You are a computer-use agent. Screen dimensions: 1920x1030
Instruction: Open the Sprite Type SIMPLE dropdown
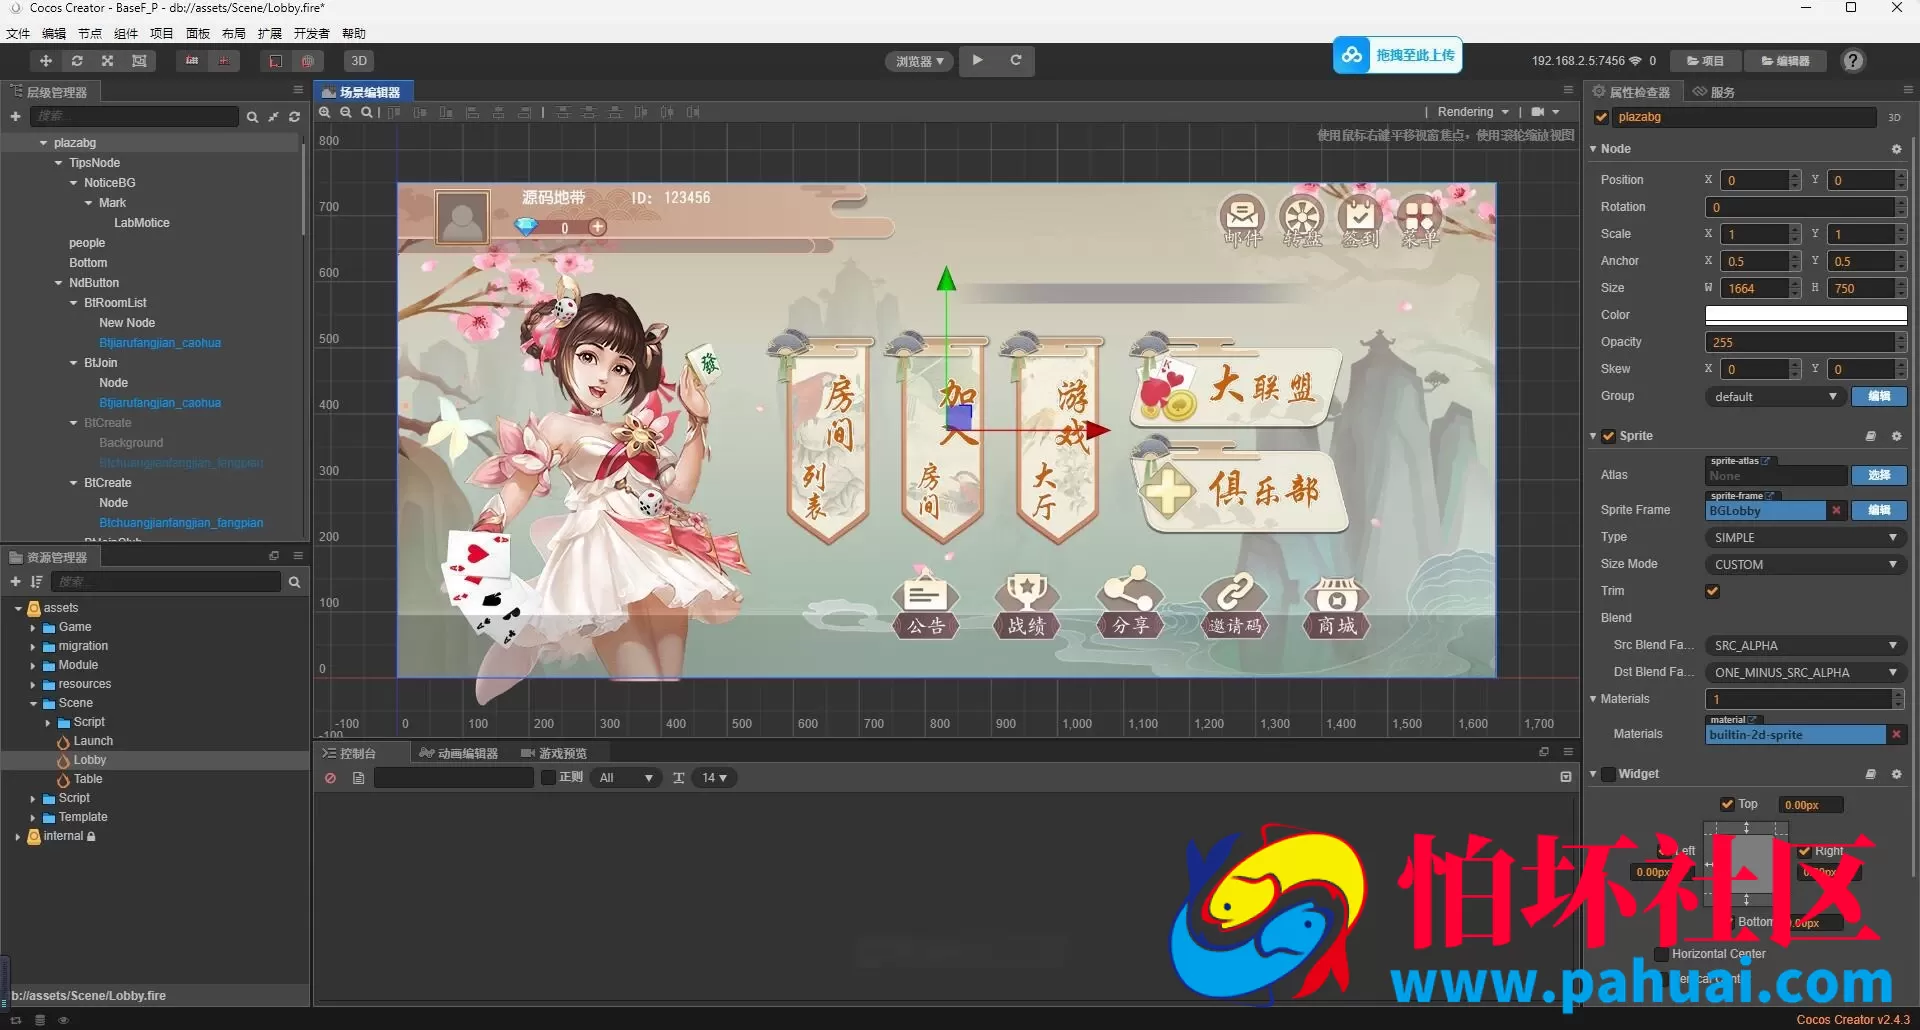tap(1804, 538)
